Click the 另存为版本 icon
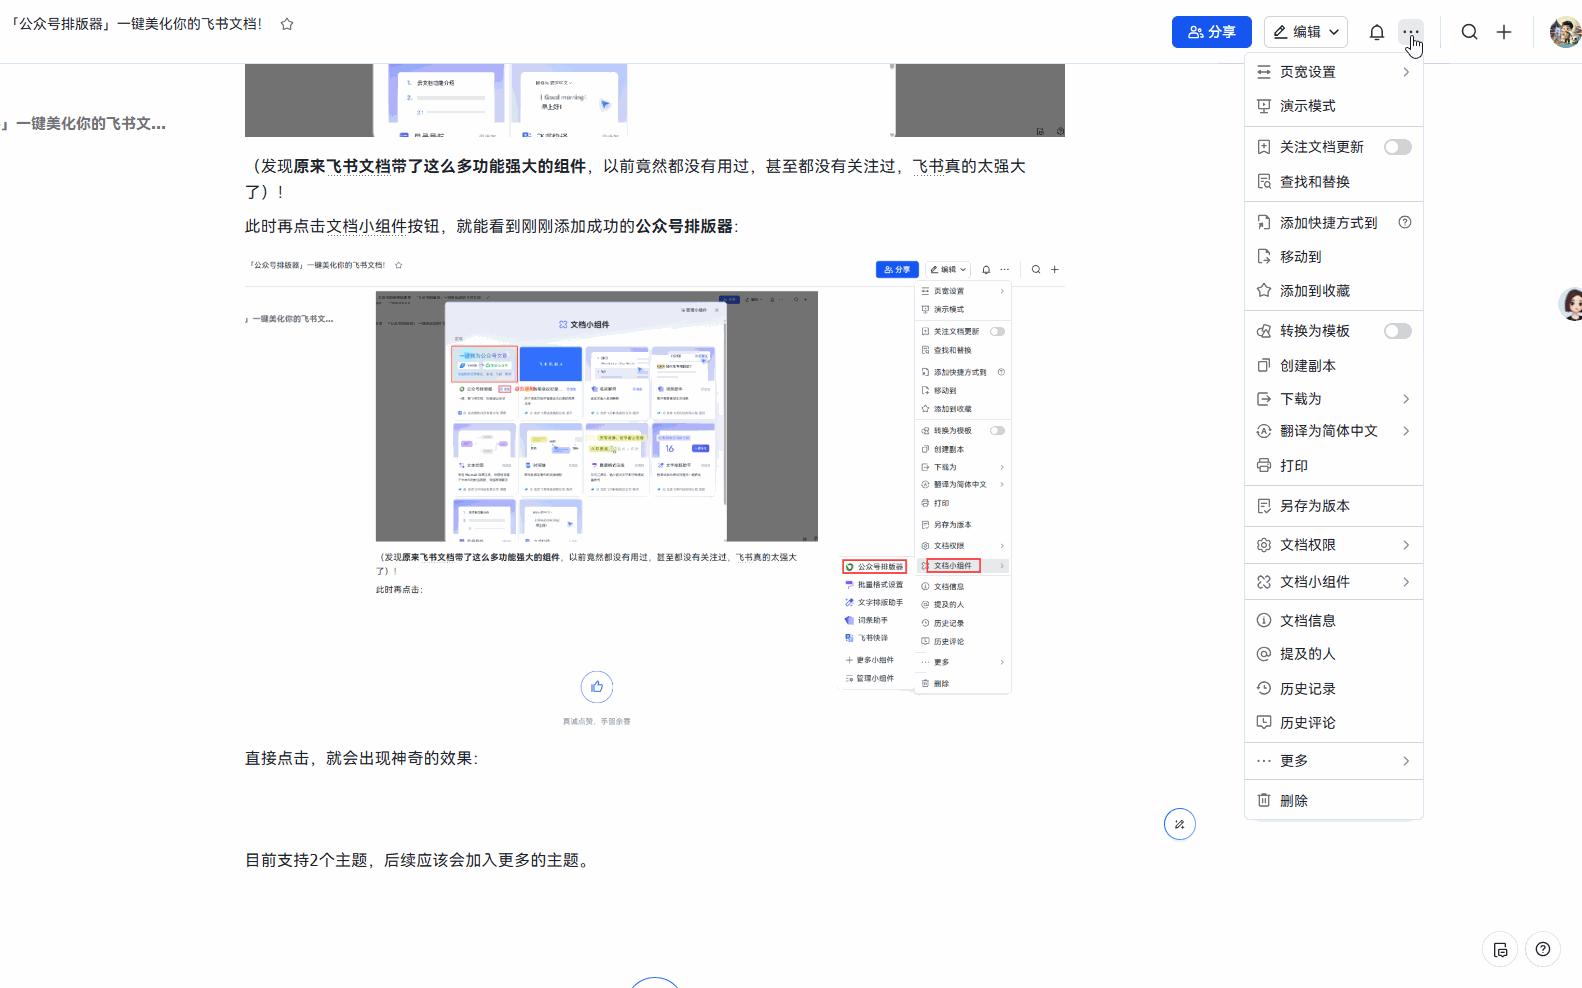 (x=1264, y=506)
